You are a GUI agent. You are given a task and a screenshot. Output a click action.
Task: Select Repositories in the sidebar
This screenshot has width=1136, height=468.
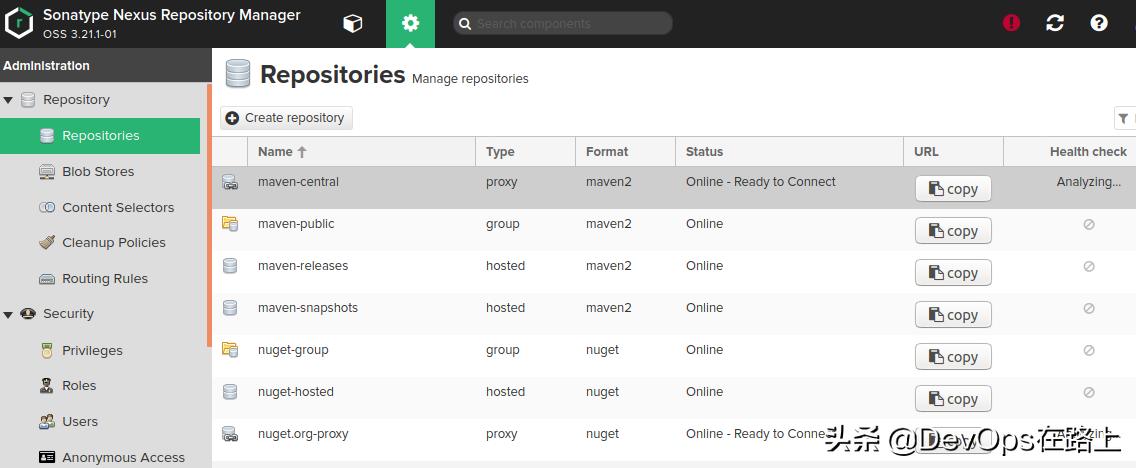tap(100, 135)
